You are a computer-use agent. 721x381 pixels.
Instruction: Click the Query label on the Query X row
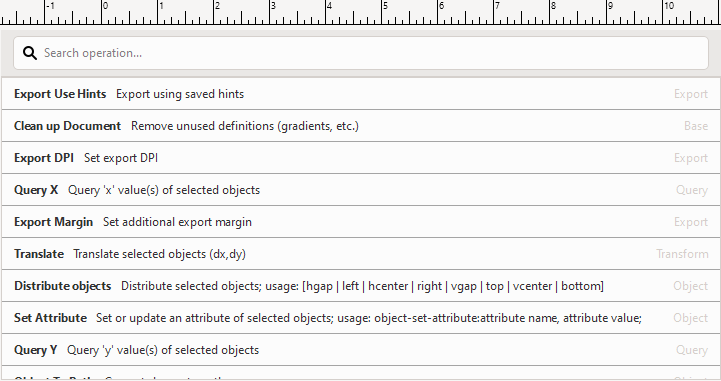692,190
